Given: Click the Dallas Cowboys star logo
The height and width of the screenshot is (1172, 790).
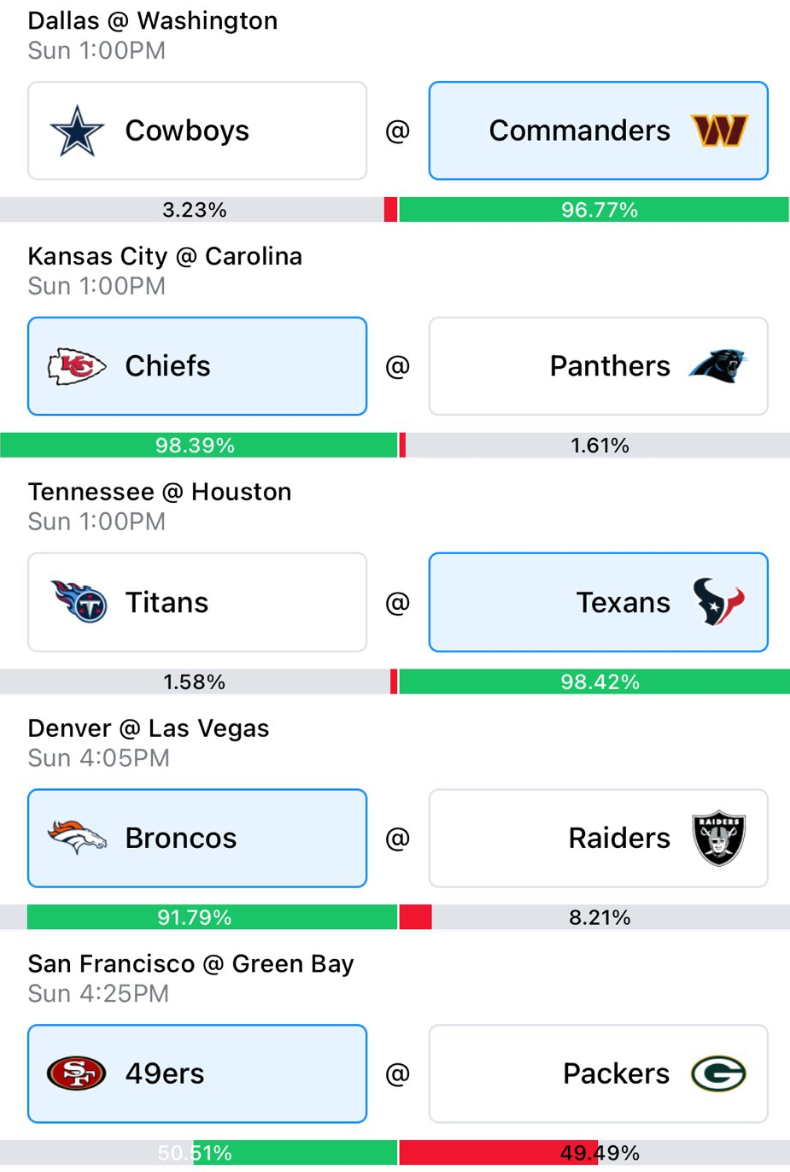Looking at the screenshot, I should tap(77, 131).
